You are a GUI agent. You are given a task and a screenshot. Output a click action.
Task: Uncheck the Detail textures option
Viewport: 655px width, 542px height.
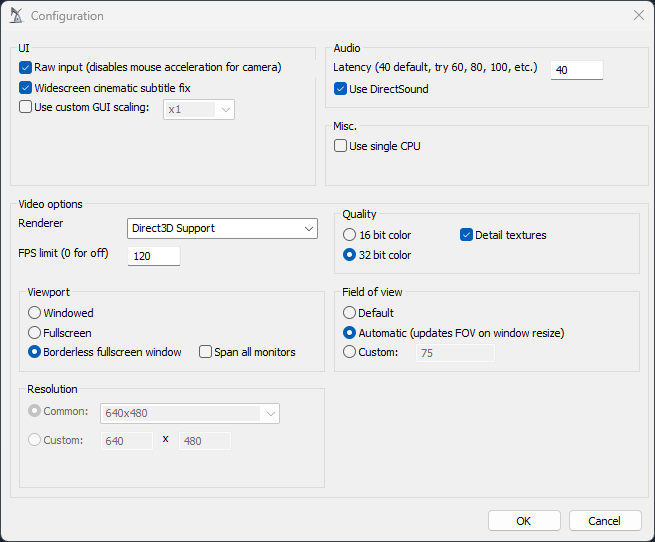[x=466, y=235]
